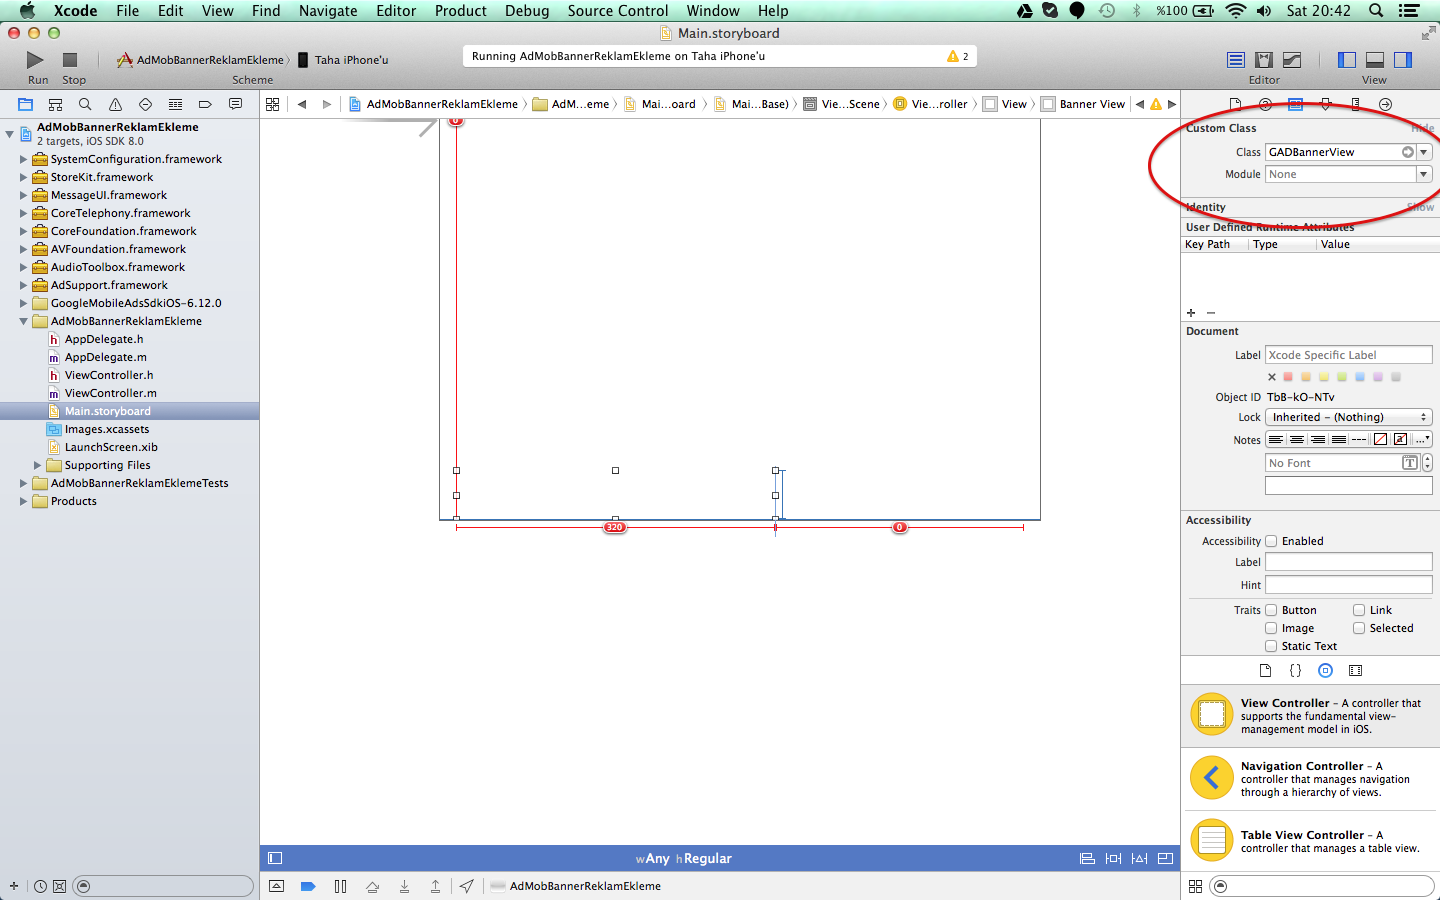Screen dimensions: 1440x900
Task: Show the Code Snippet library
Action: pyautogui.click(x=1295, y=671)
